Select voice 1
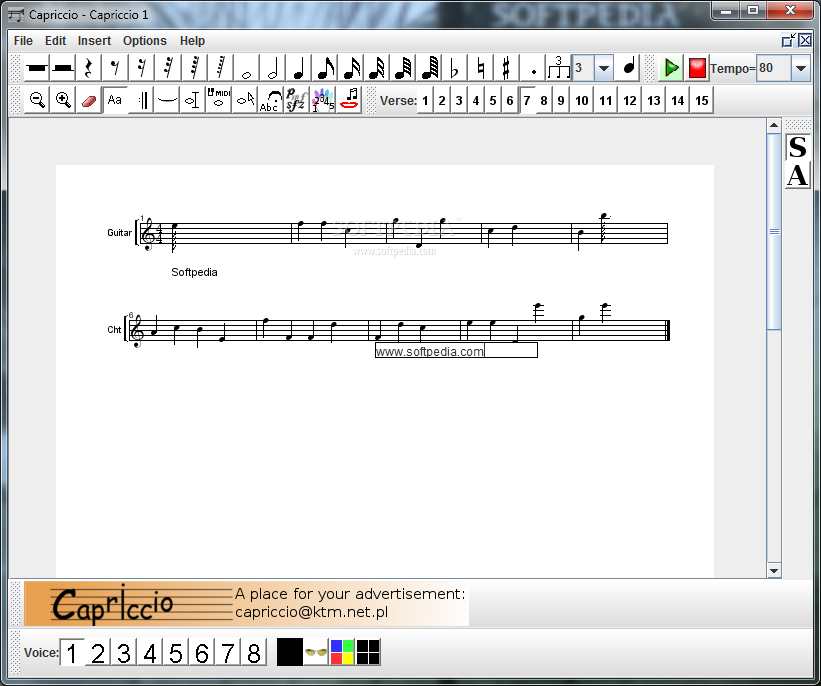The width and height of the screenshot is (821, 686). 72,653
